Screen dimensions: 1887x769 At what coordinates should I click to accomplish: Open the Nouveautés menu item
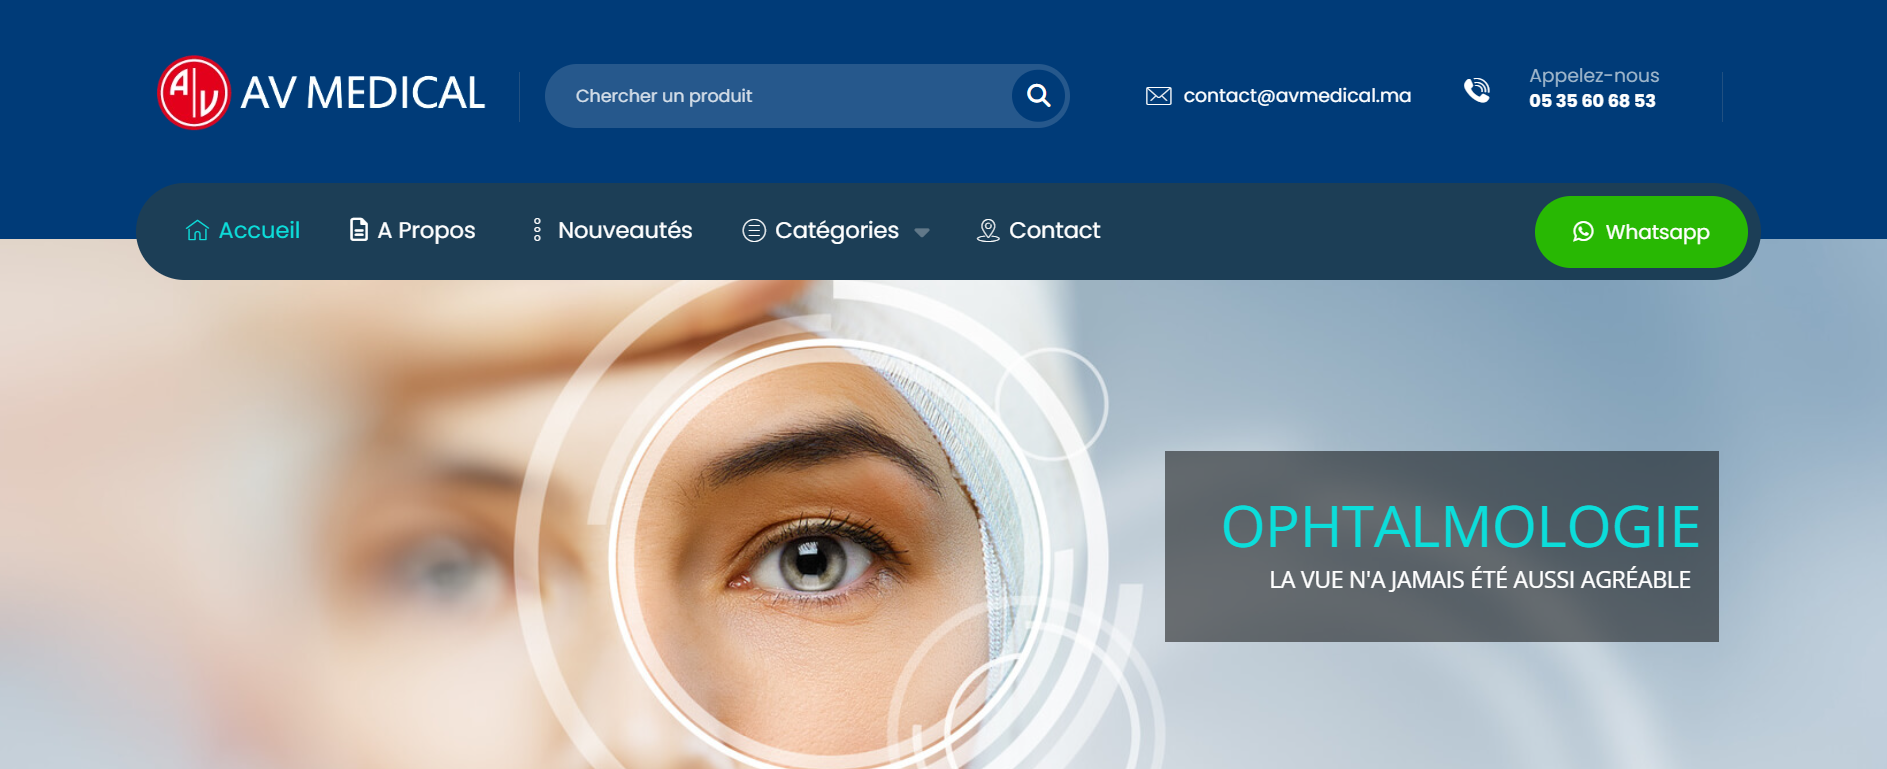(612, 231)
